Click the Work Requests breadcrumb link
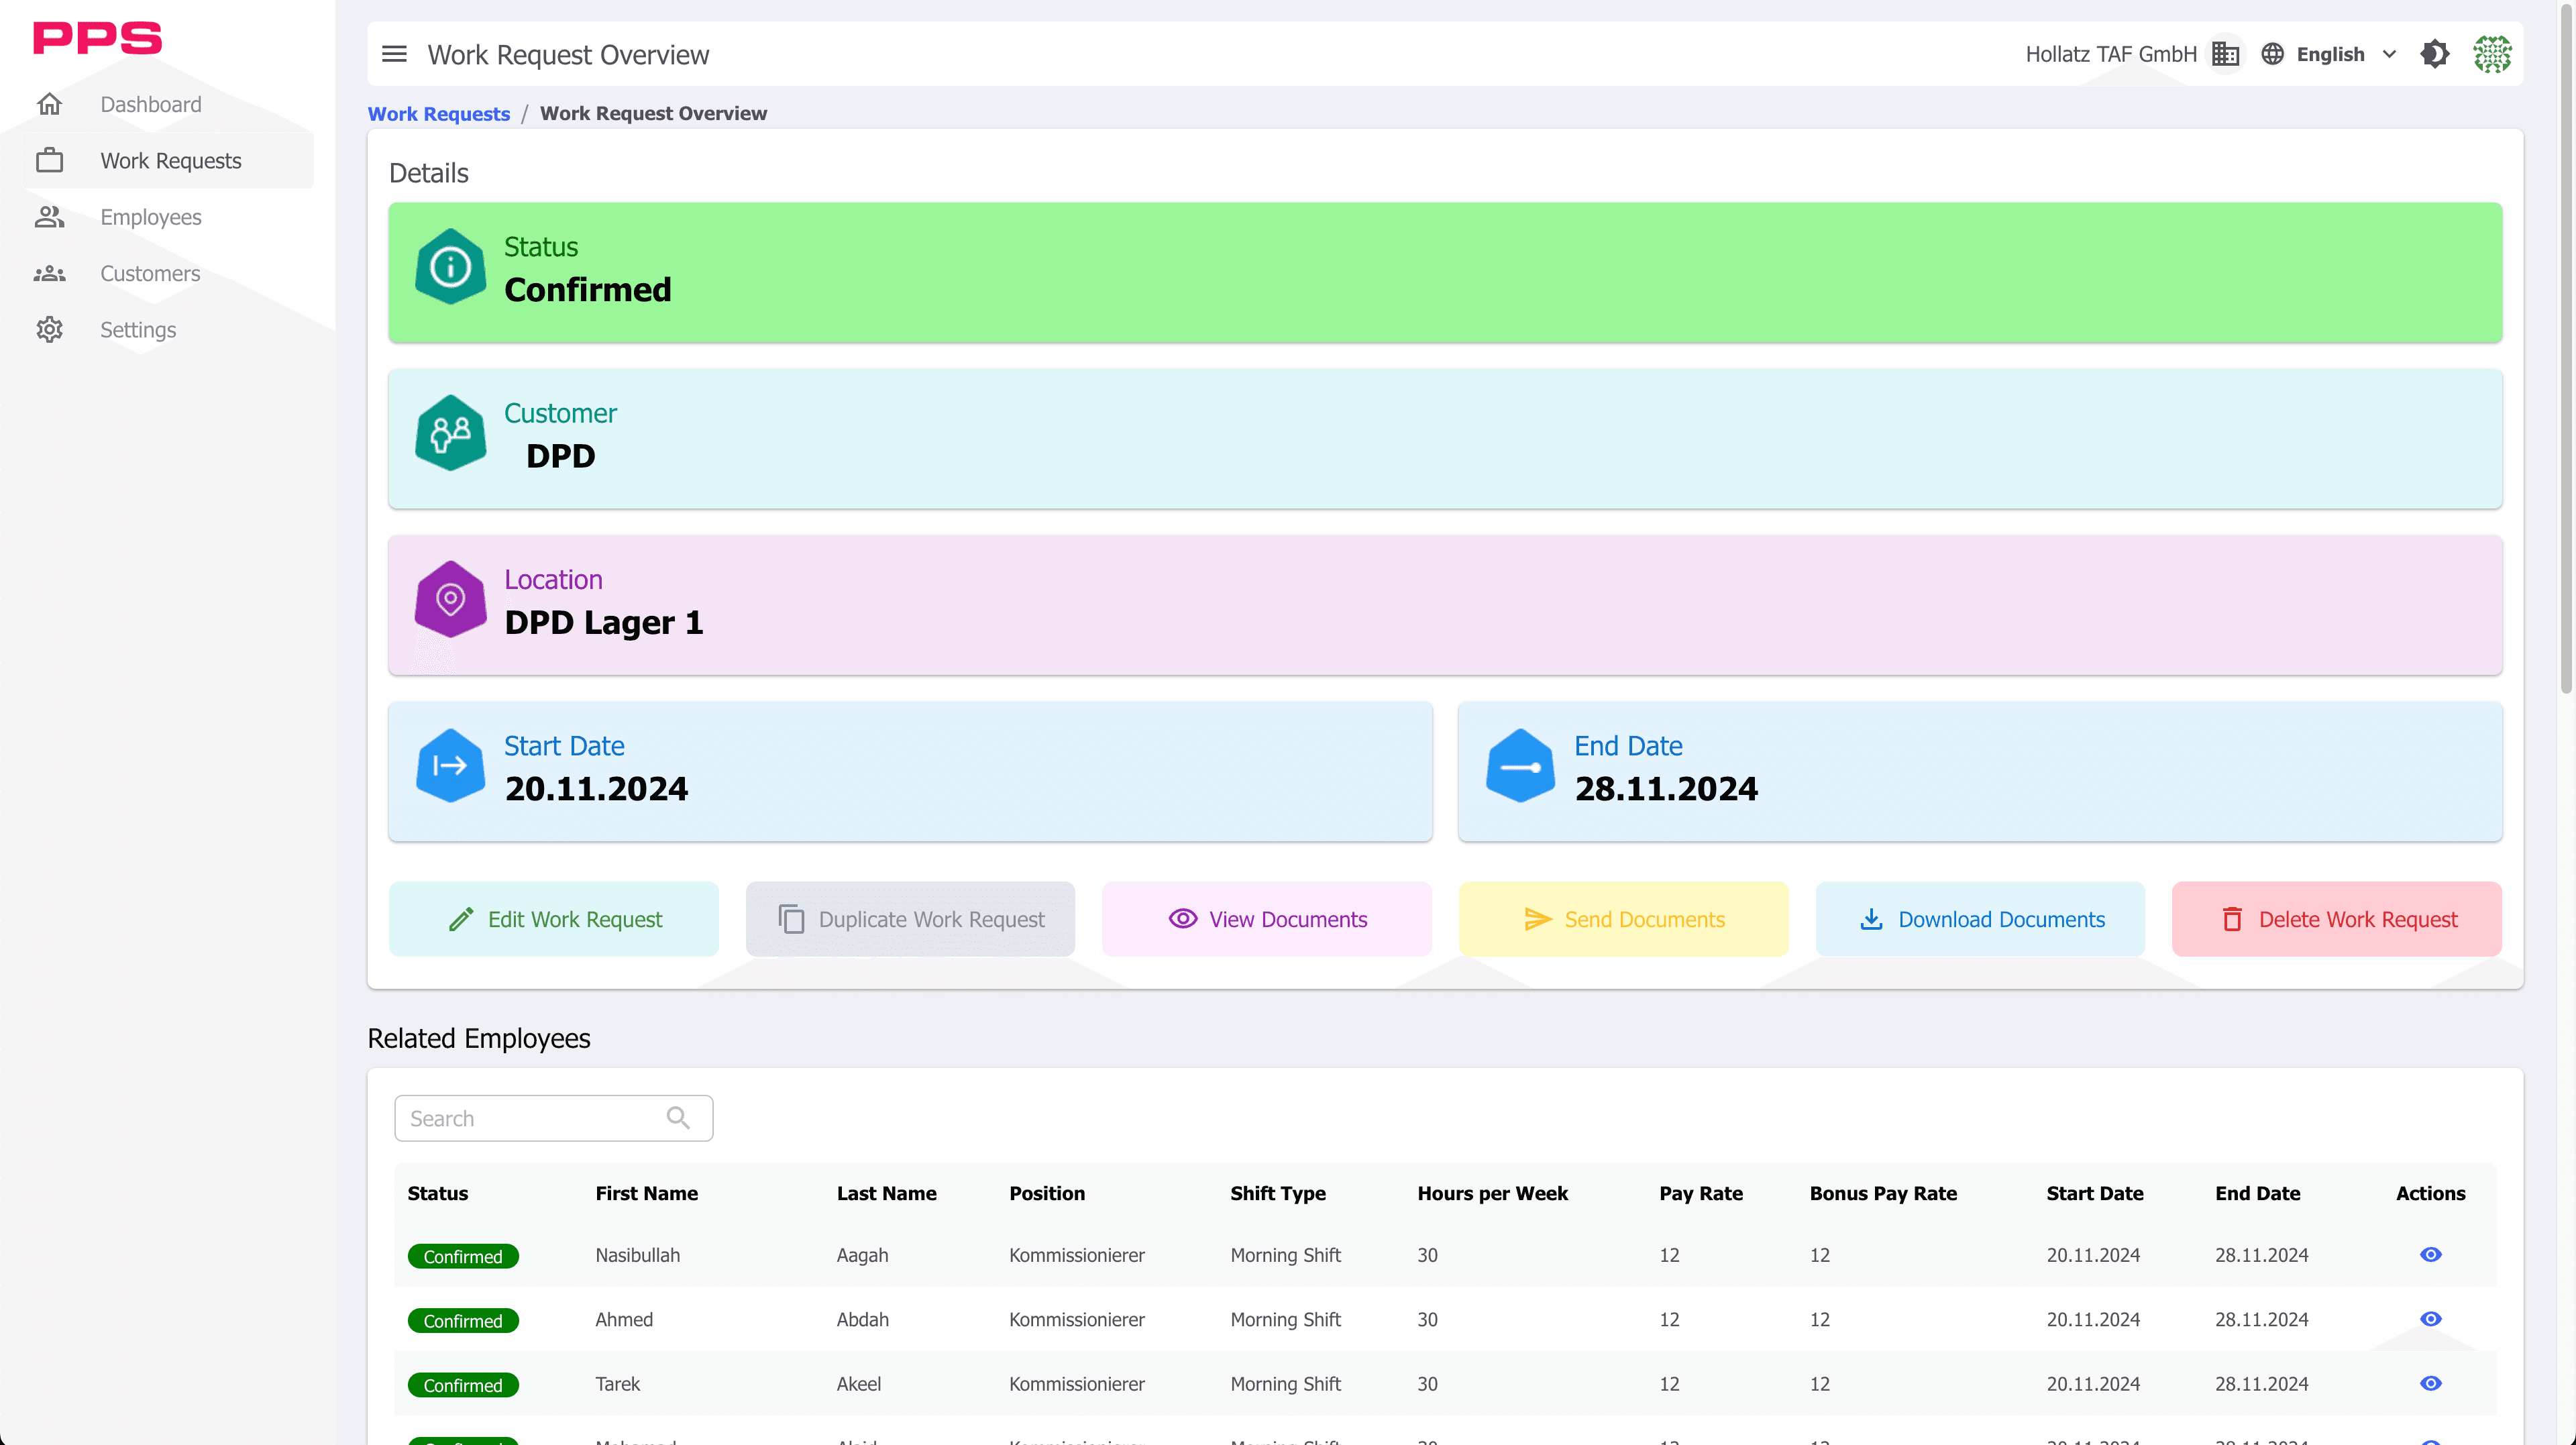 click(x=439, y=114)
